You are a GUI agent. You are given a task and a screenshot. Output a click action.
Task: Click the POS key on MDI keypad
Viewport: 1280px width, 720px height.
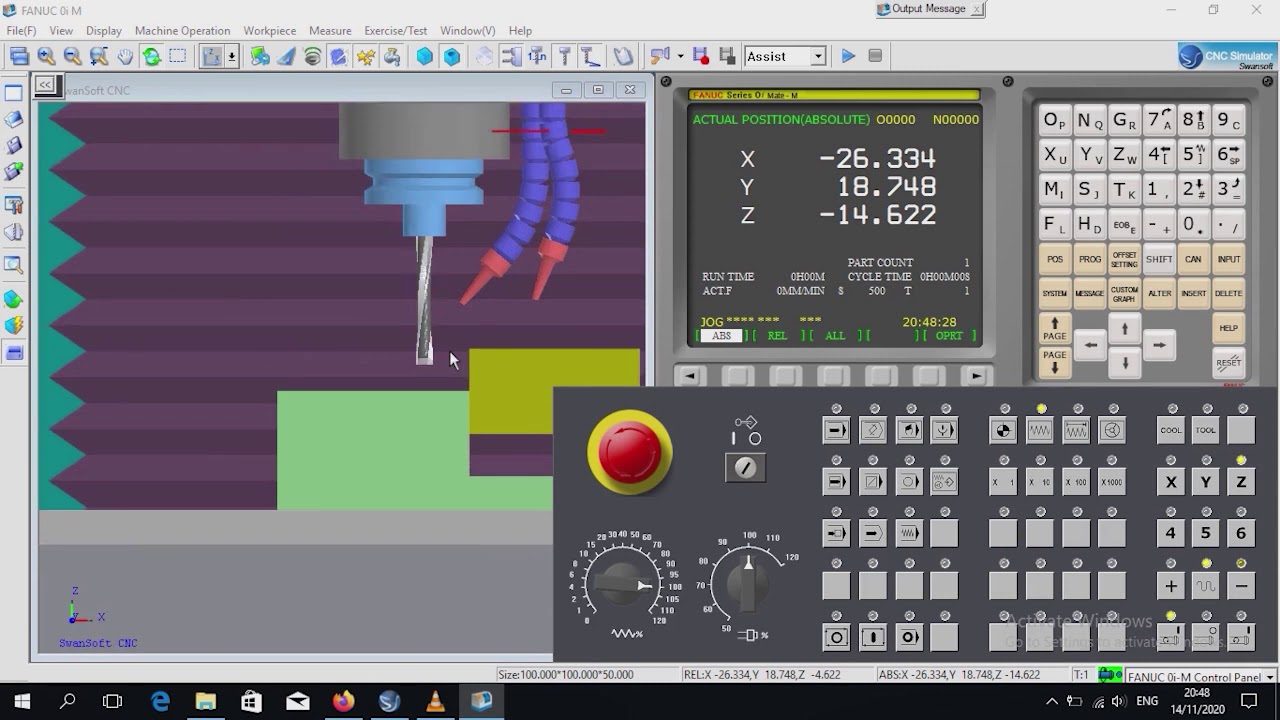click(x=1055, y=259)
